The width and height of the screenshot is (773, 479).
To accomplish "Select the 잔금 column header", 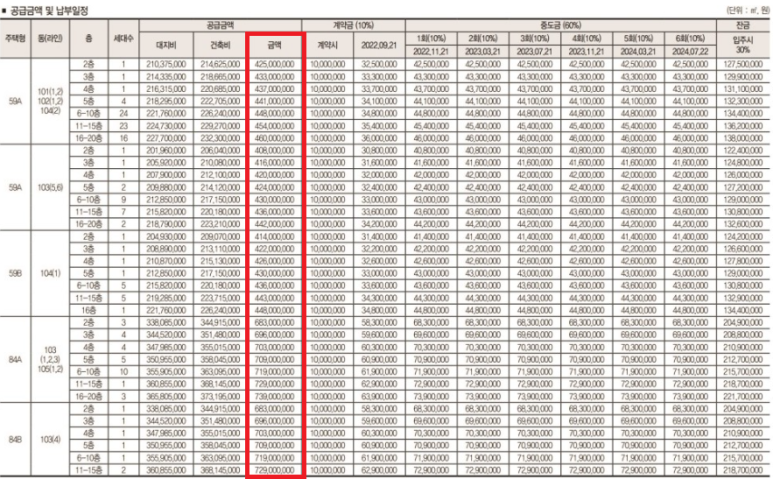I will click(x=743, y=26).
